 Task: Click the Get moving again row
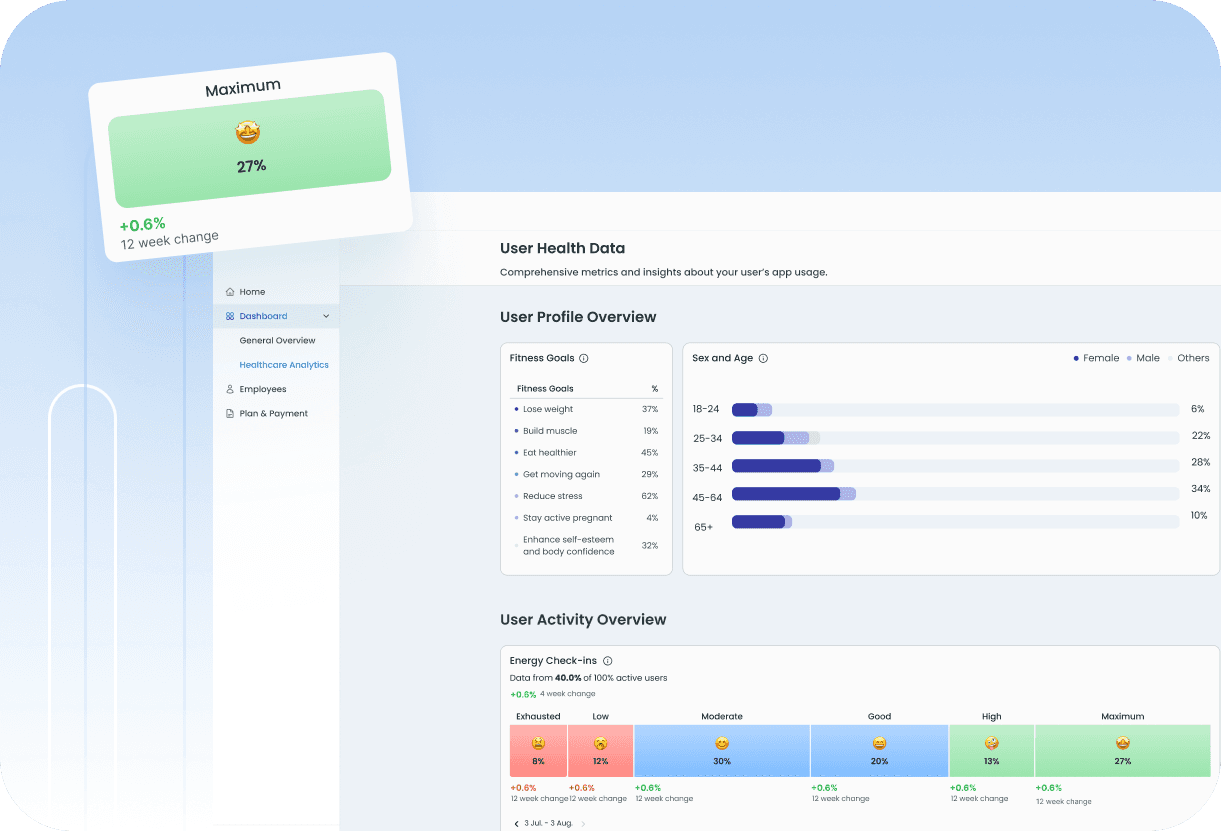[x=586, y=475]
